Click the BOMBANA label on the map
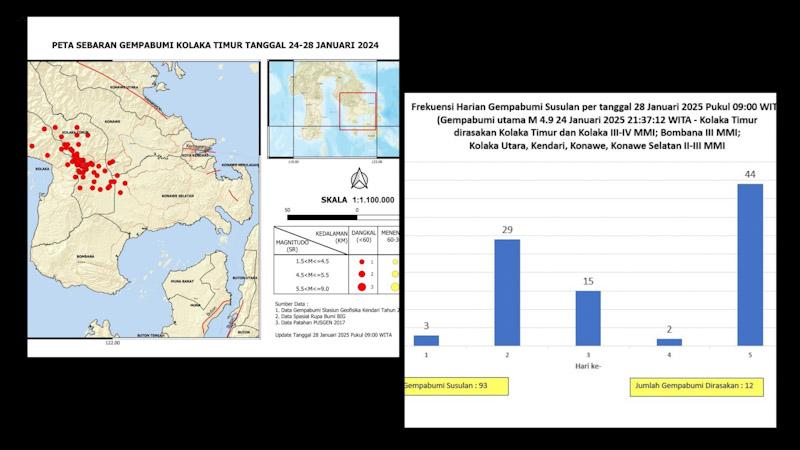 85,256
